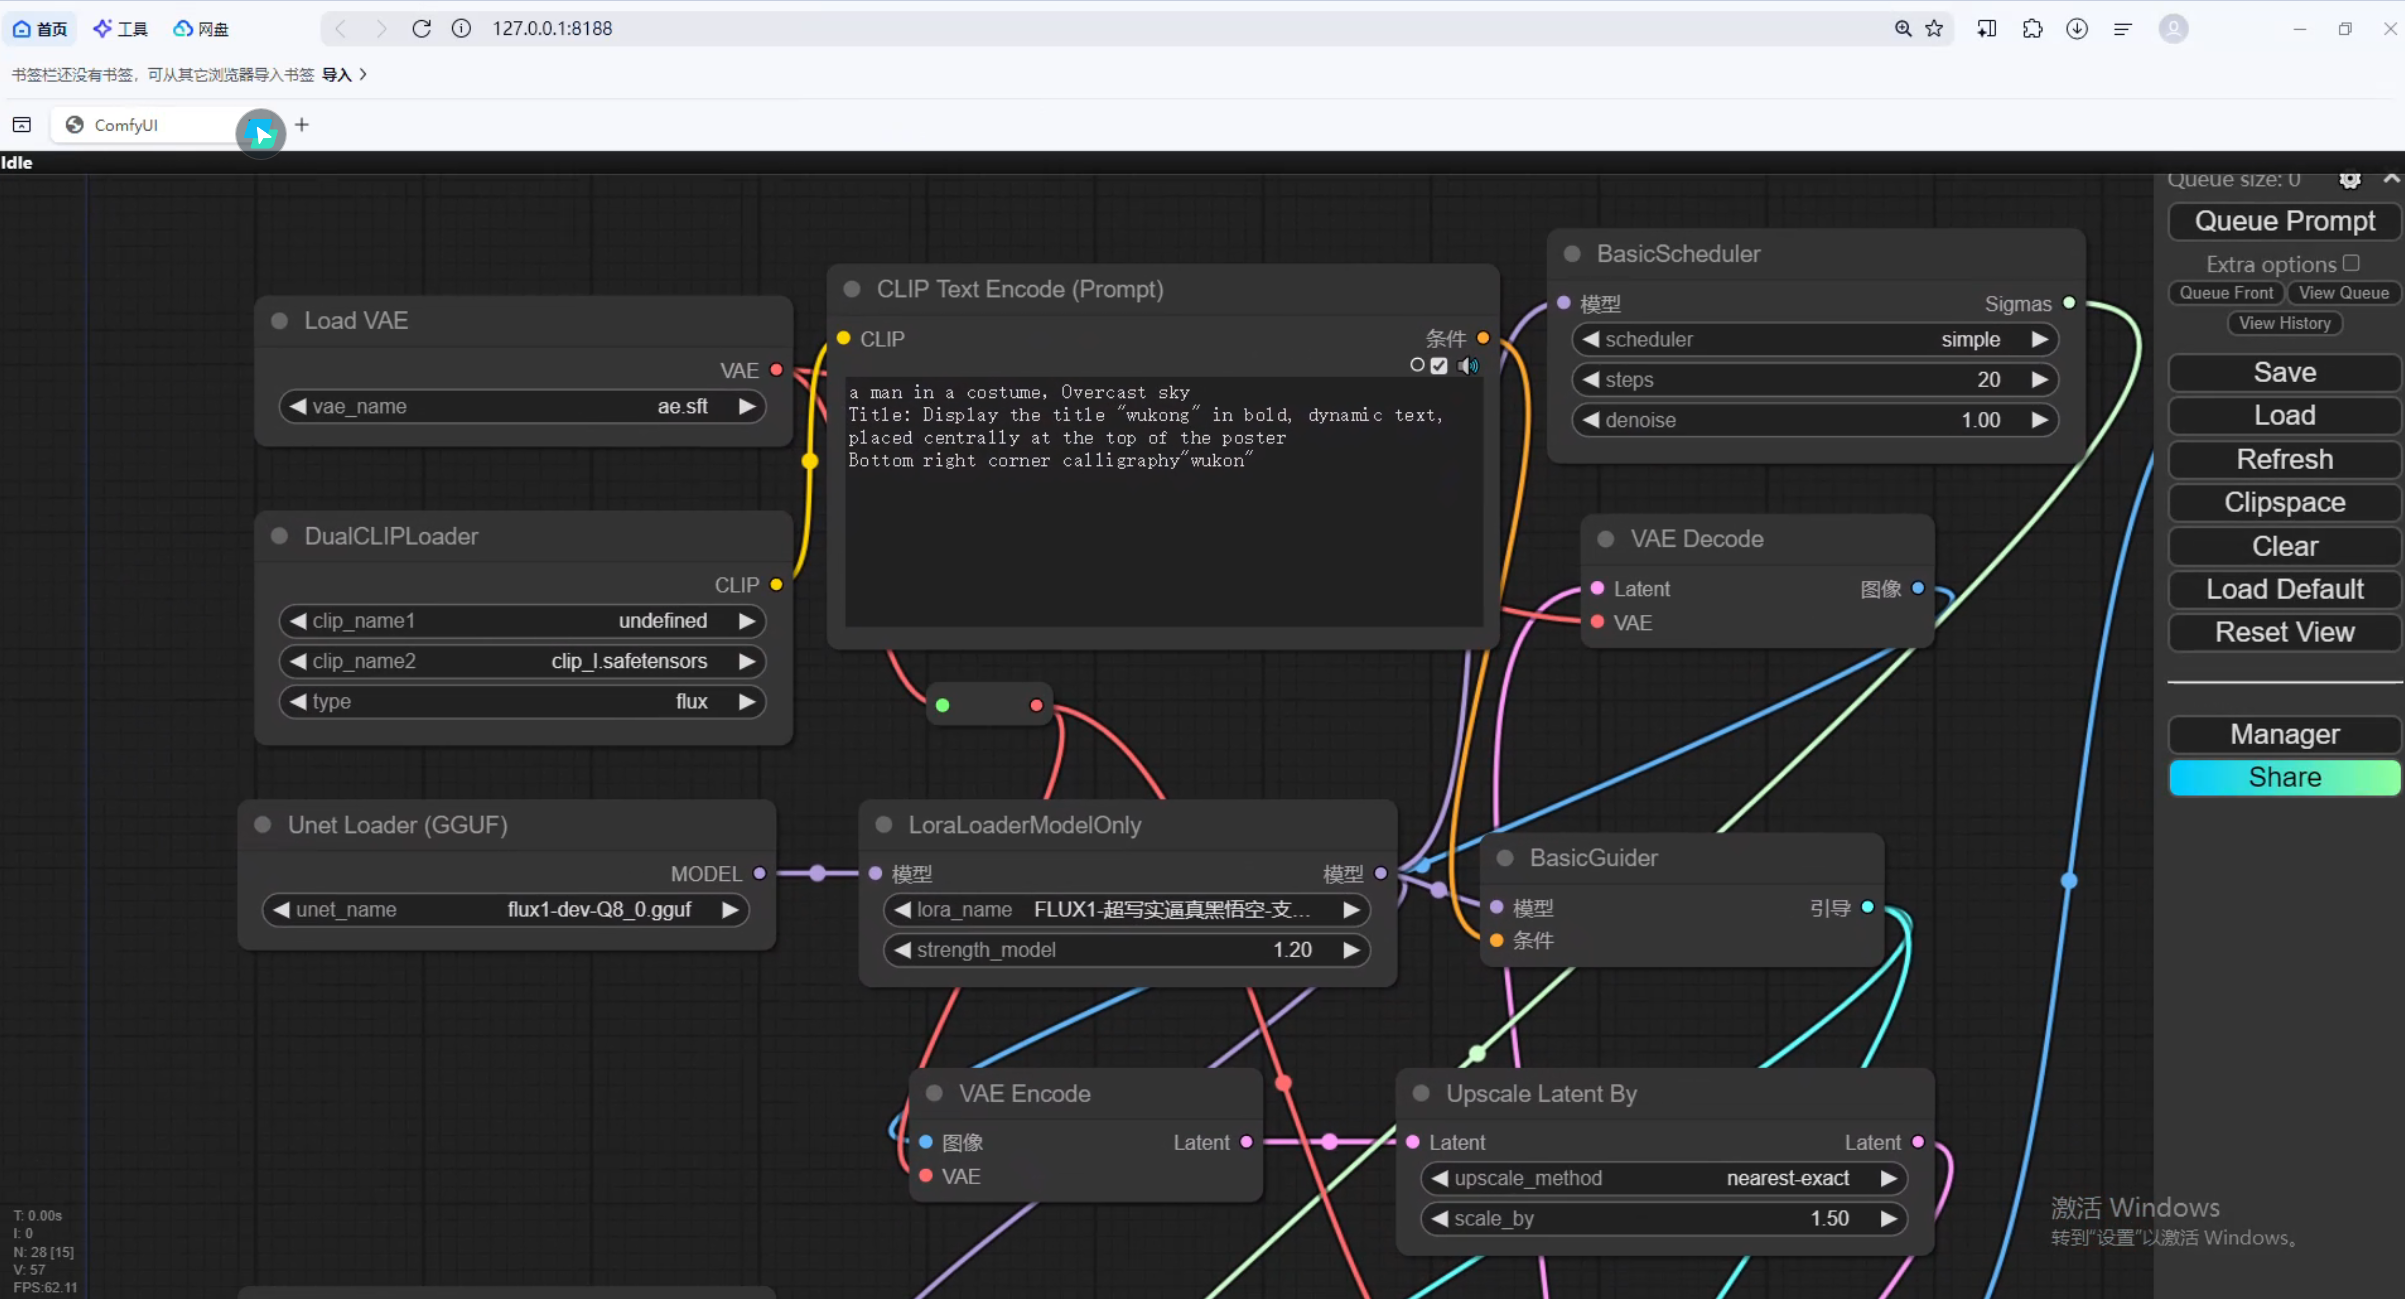The image size is (2405, 1299).
Task: Click the Share gradient button
Action: click(x=2284, y=777)
